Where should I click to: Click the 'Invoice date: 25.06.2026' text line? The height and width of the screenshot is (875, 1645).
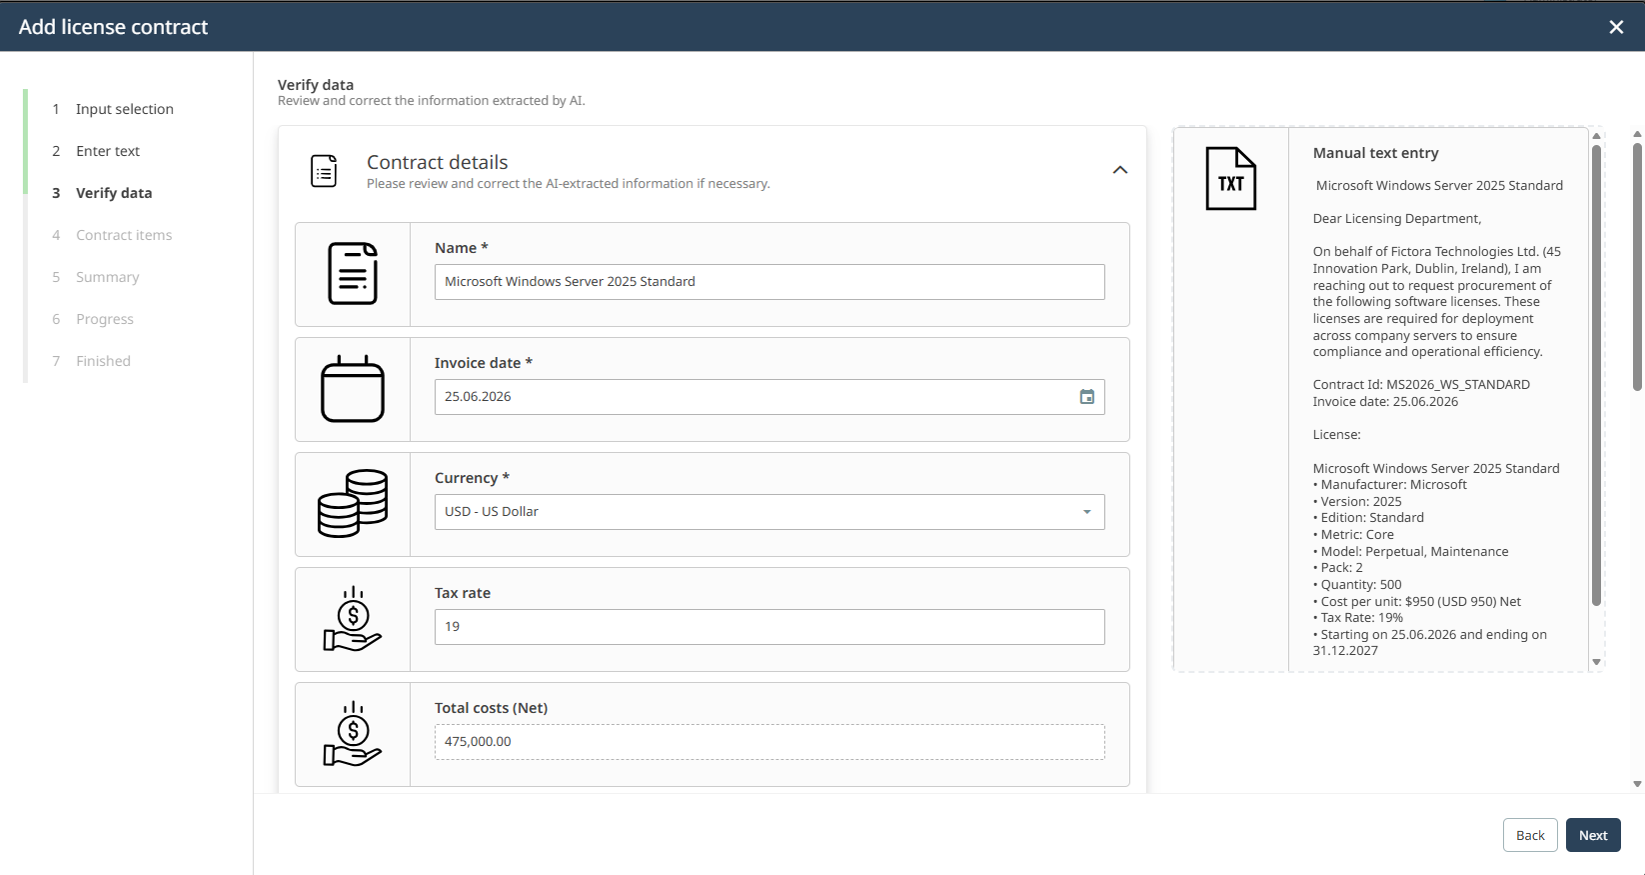(x=1385, y=402)
